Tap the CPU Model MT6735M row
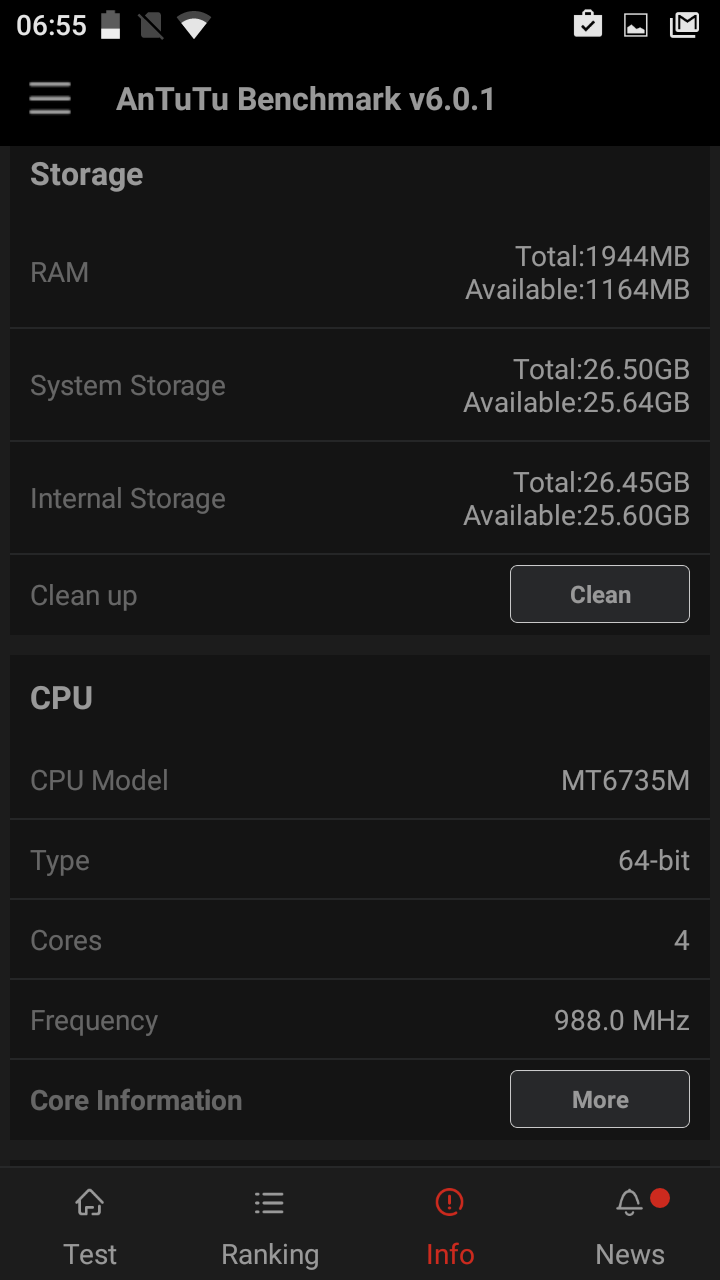The width and height of the screenshot is (720, 1280). click(360, 780)
